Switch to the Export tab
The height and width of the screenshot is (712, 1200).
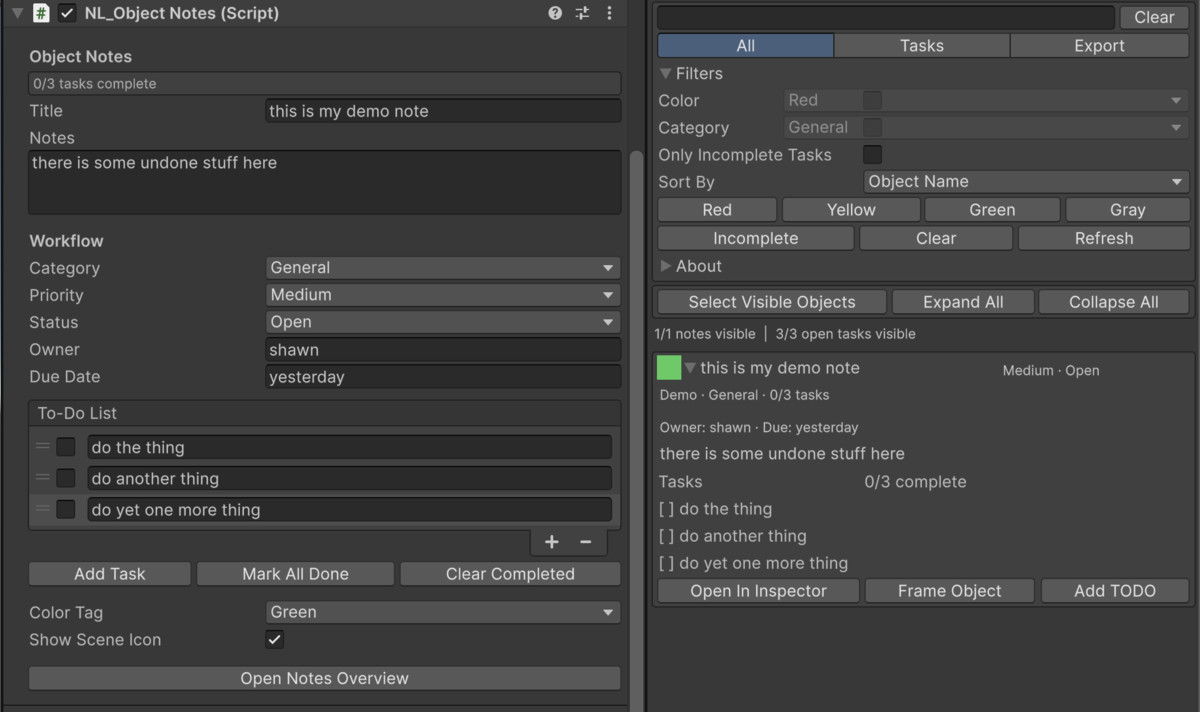[1099, 46]
